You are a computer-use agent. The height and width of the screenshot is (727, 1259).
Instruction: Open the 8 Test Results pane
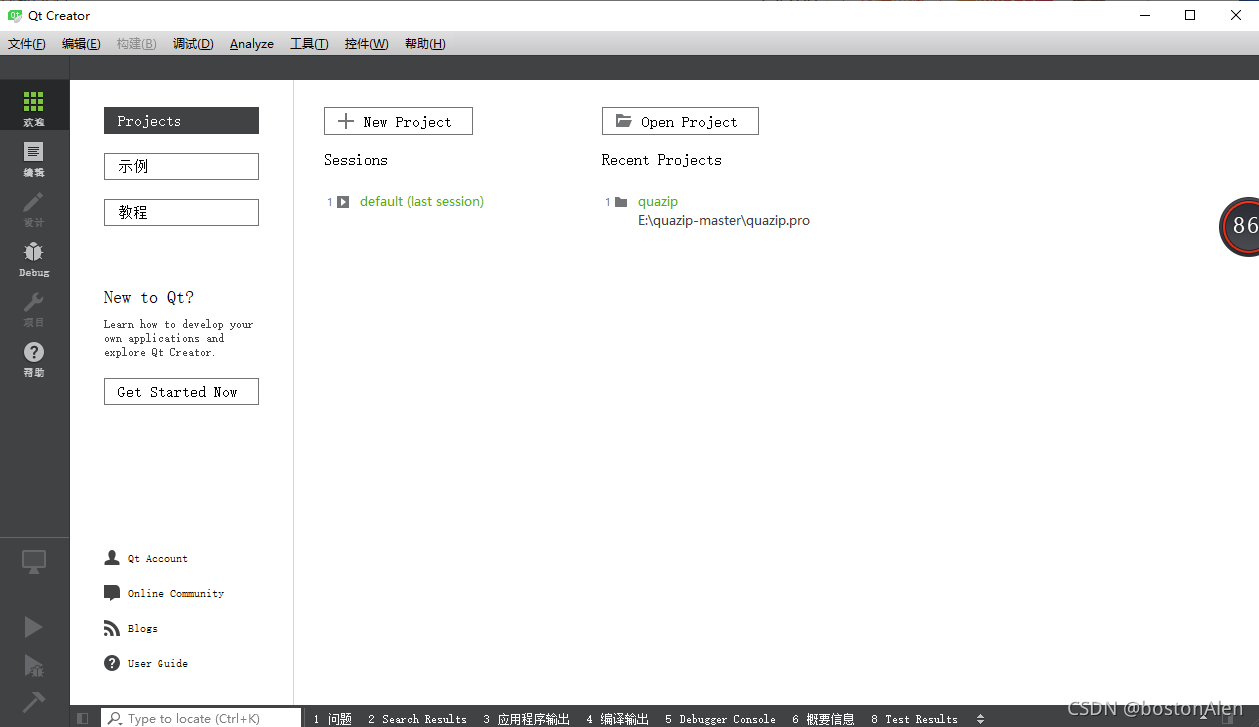point(914,718)
